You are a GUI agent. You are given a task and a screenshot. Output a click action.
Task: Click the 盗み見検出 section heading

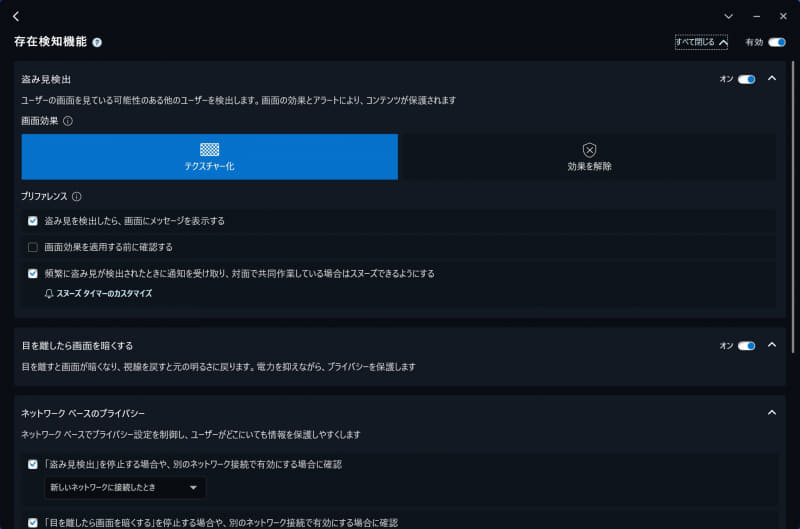tap(46, 80)
